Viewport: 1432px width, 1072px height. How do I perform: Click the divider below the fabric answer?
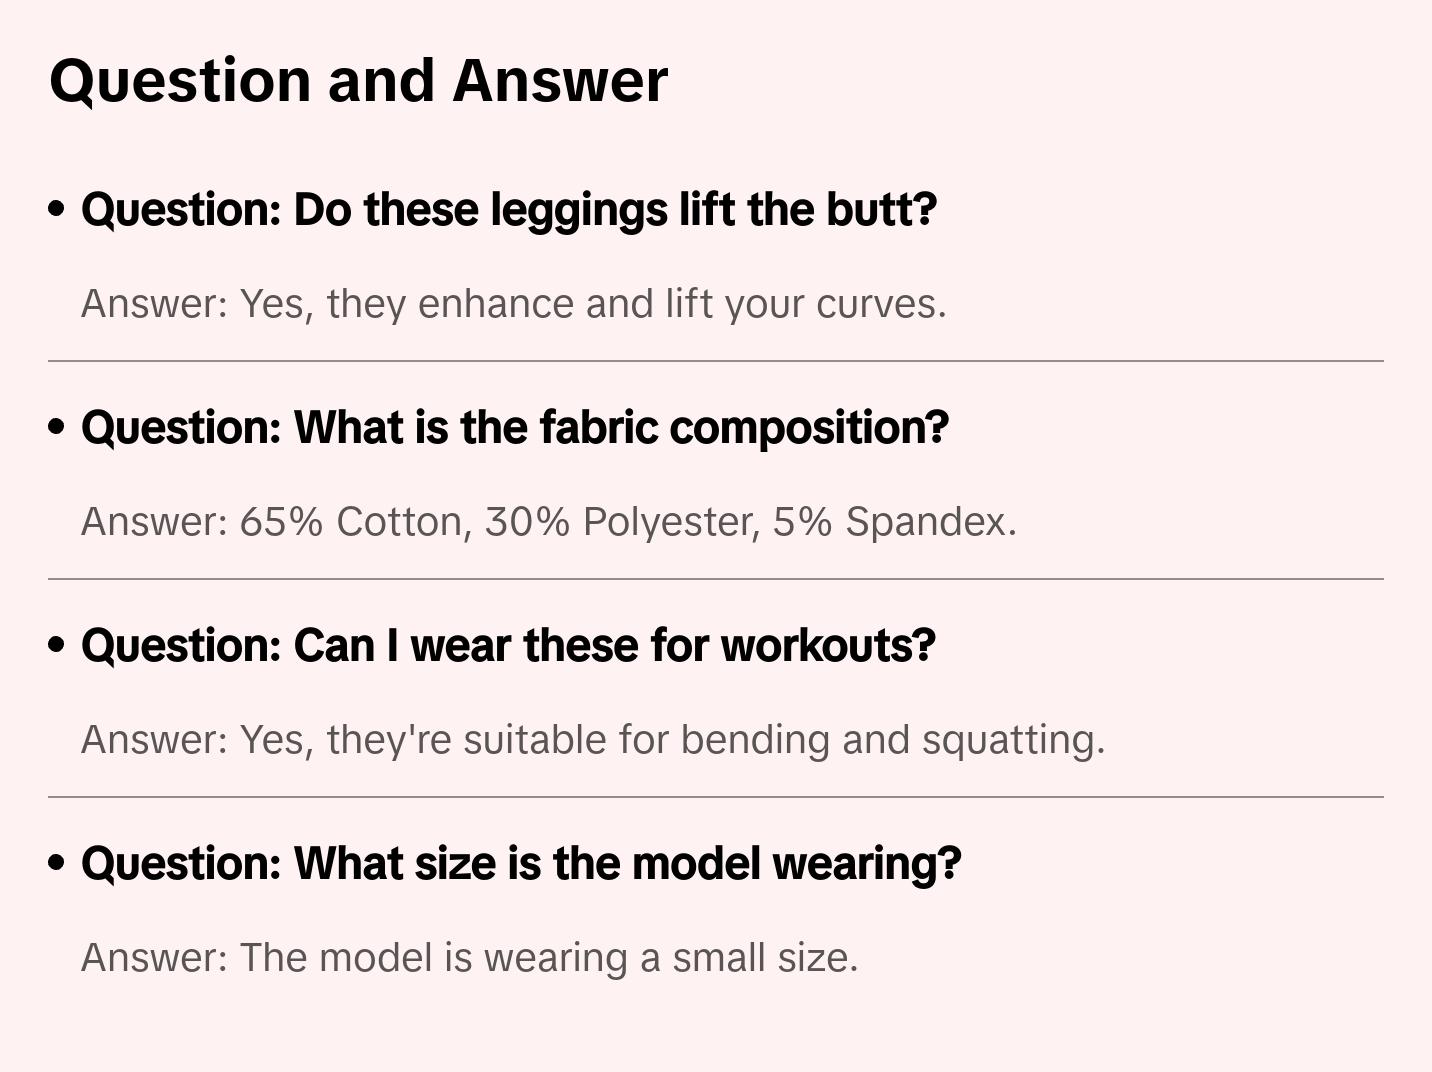pos(716,579)
